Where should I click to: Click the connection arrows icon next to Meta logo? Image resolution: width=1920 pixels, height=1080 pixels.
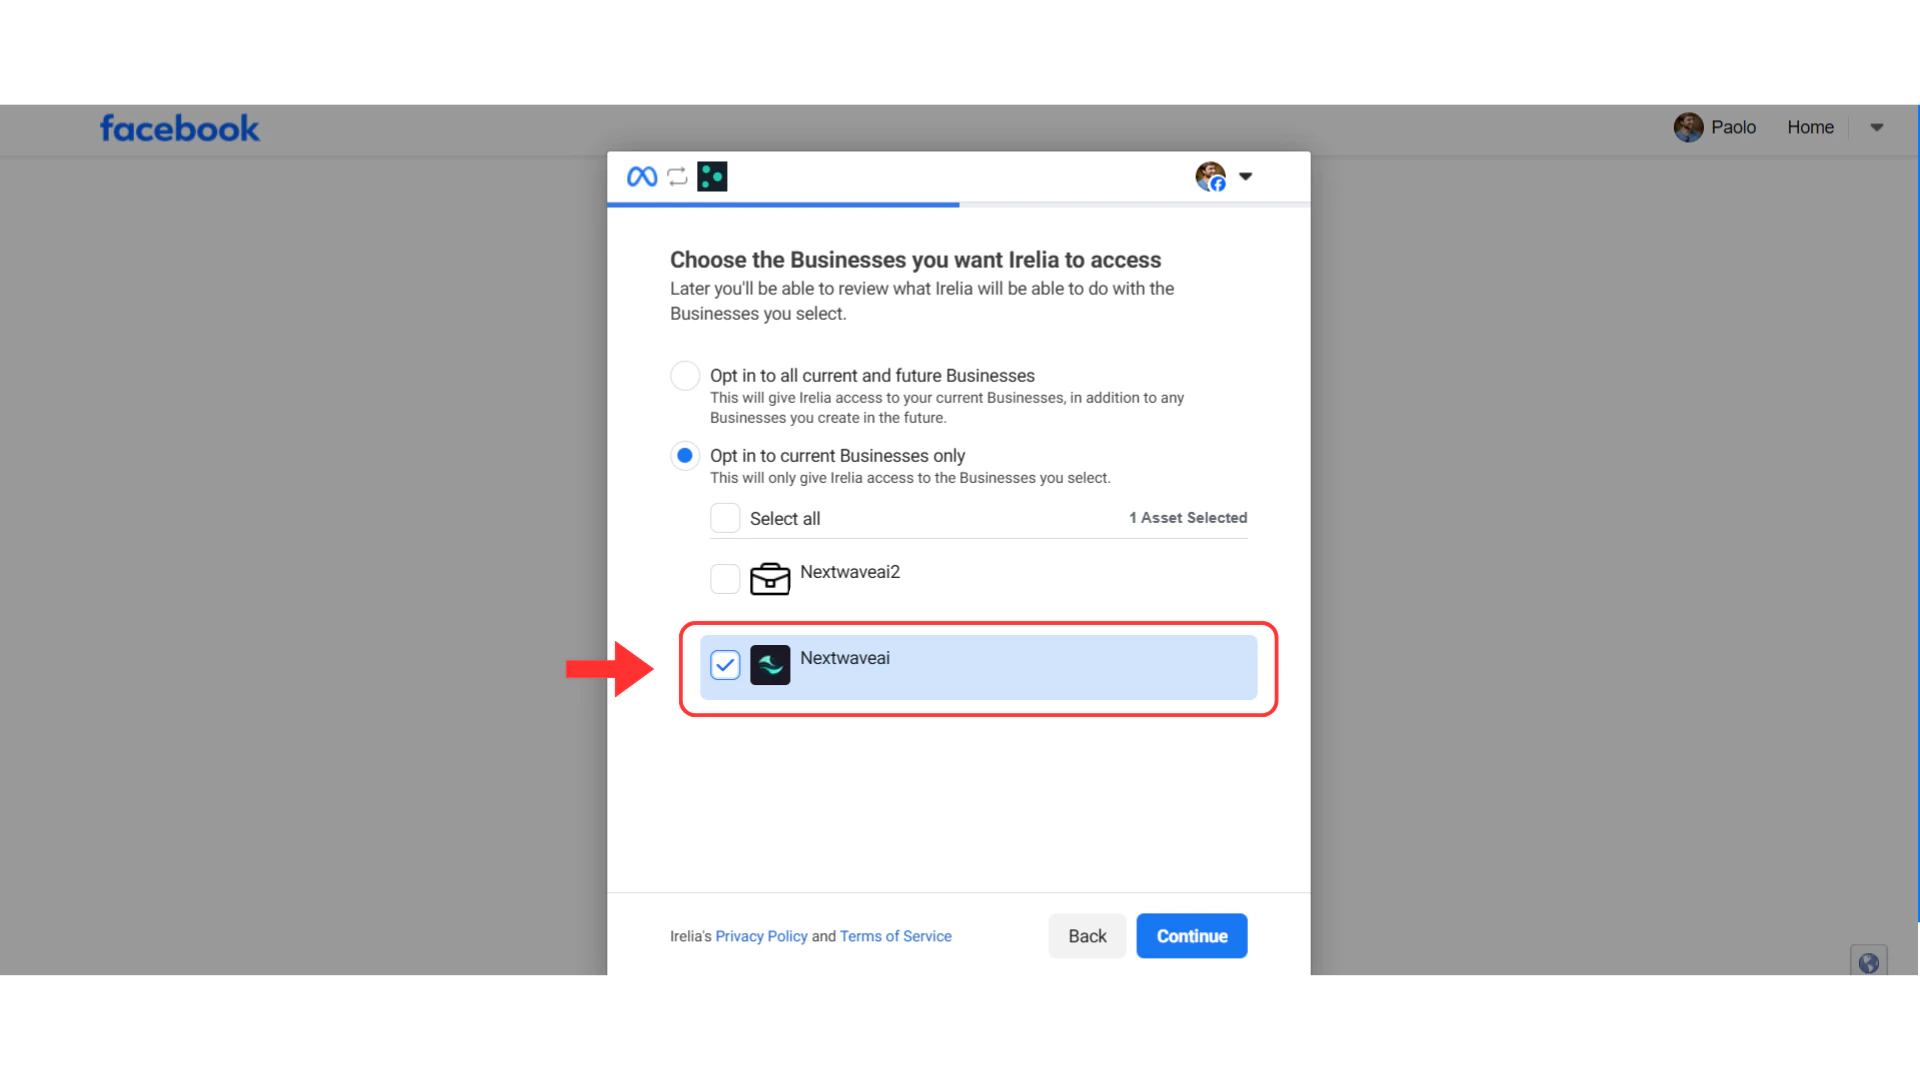point(677,176)
